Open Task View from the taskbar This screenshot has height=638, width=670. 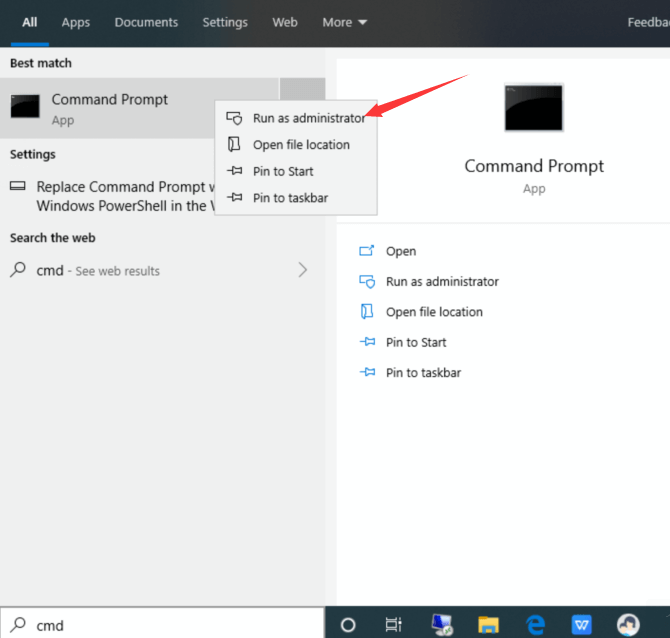point(394,624)
